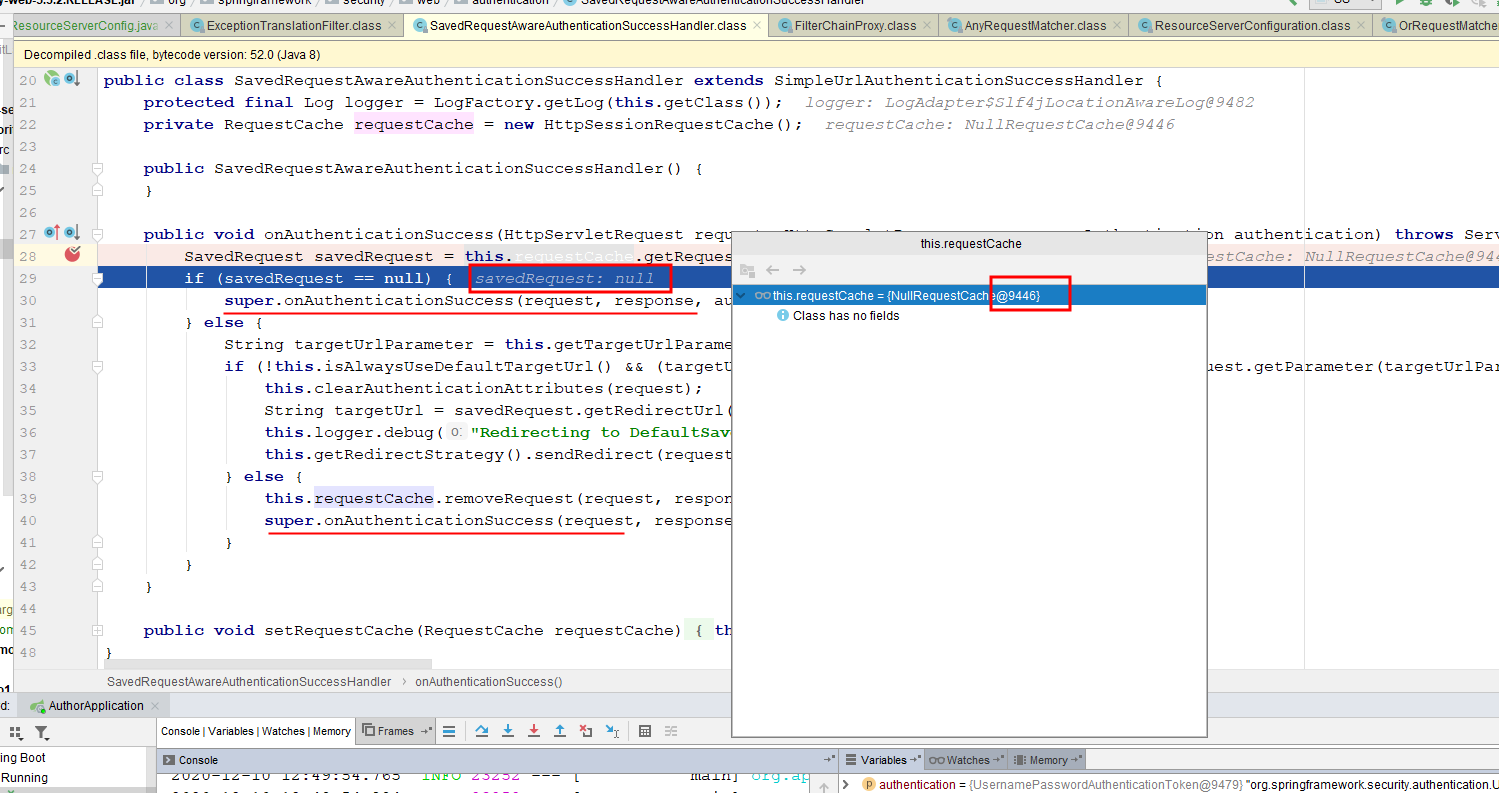Click back arrow in this.requestCache popup
The width and height of the screenshot is (1499, 793).
pos(772,270)
